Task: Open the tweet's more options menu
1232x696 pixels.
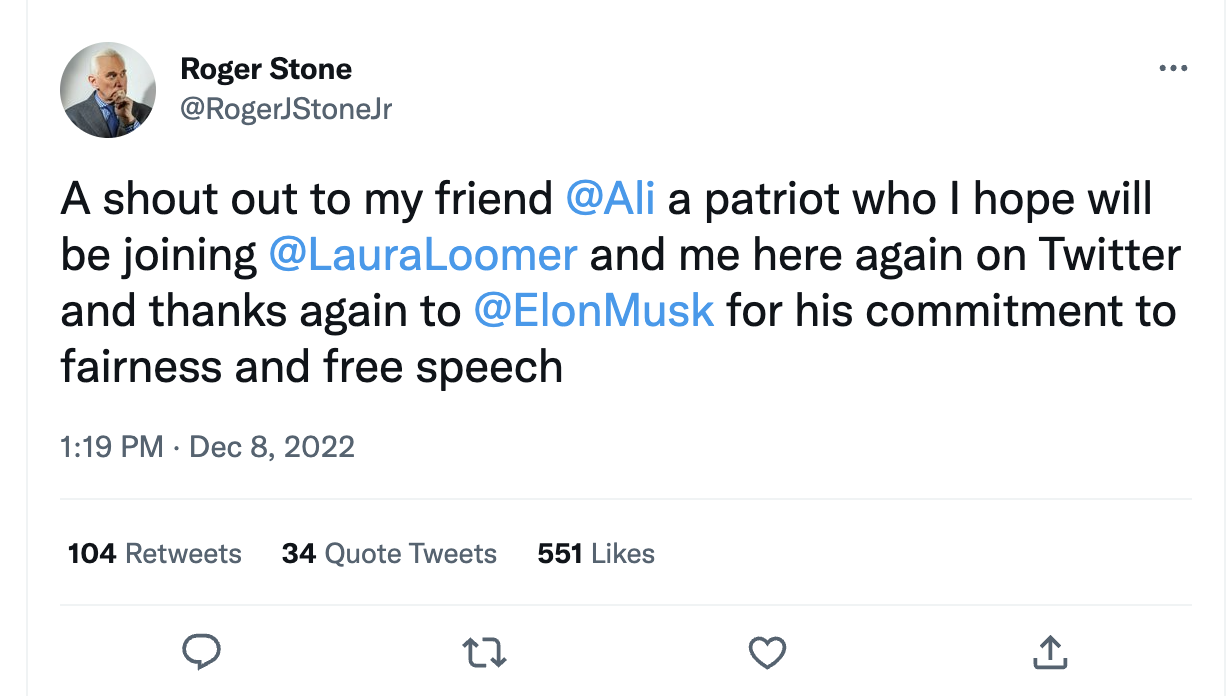Action: click(1172, 69)
